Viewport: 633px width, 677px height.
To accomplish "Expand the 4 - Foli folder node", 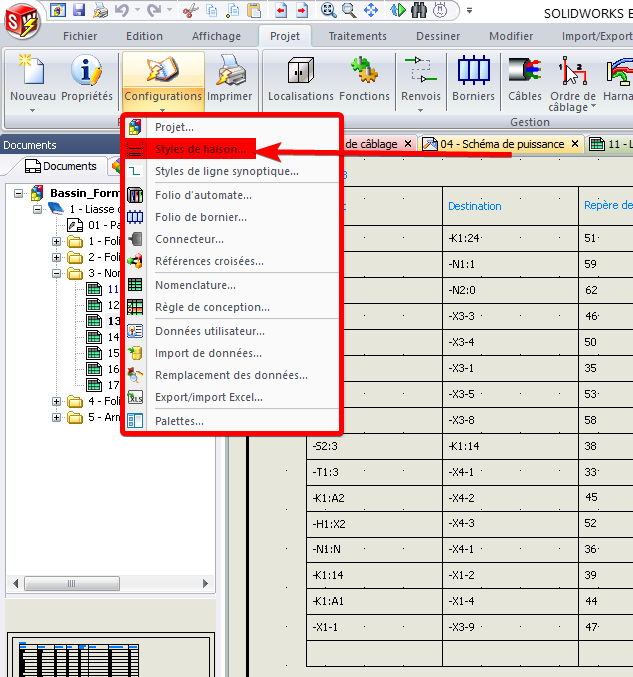I will [x=56, y=402].
